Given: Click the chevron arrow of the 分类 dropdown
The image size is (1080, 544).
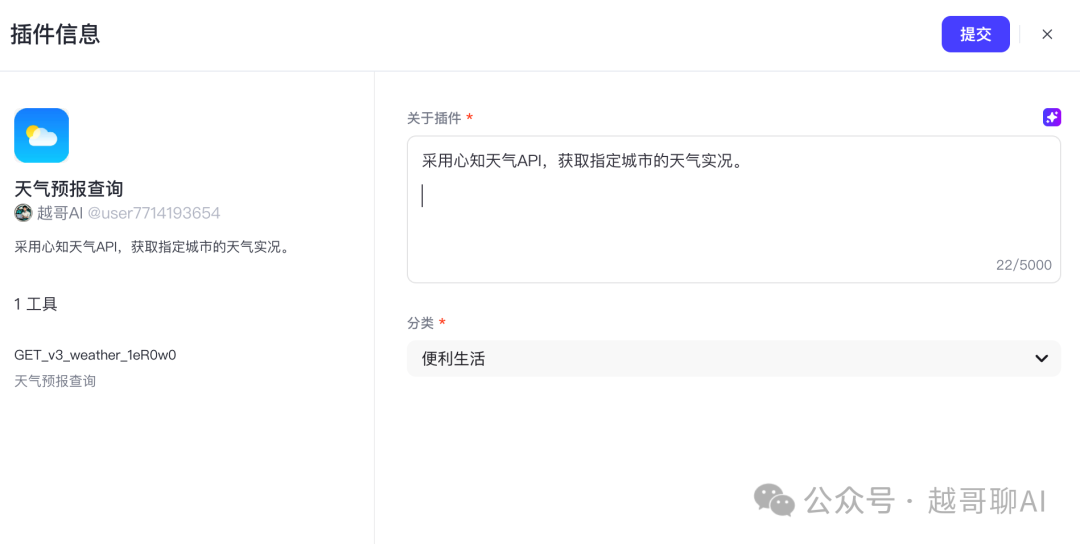Looking at the screenshot, I should click(1041, 358).
